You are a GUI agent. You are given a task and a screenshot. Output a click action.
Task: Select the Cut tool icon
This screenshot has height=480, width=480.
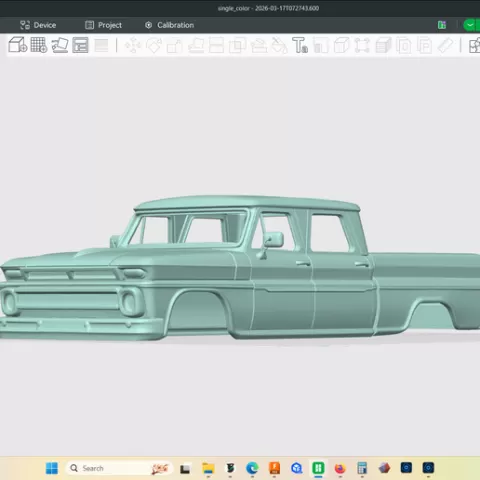click(216, 45)
